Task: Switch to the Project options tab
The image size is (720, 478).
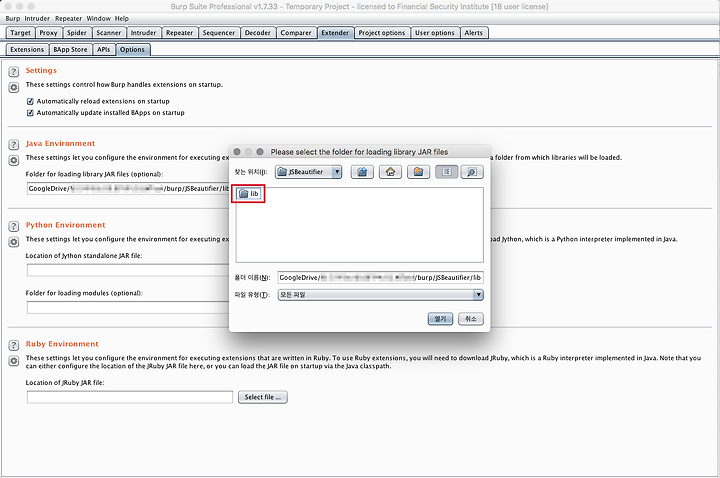Action: [382, 33]
